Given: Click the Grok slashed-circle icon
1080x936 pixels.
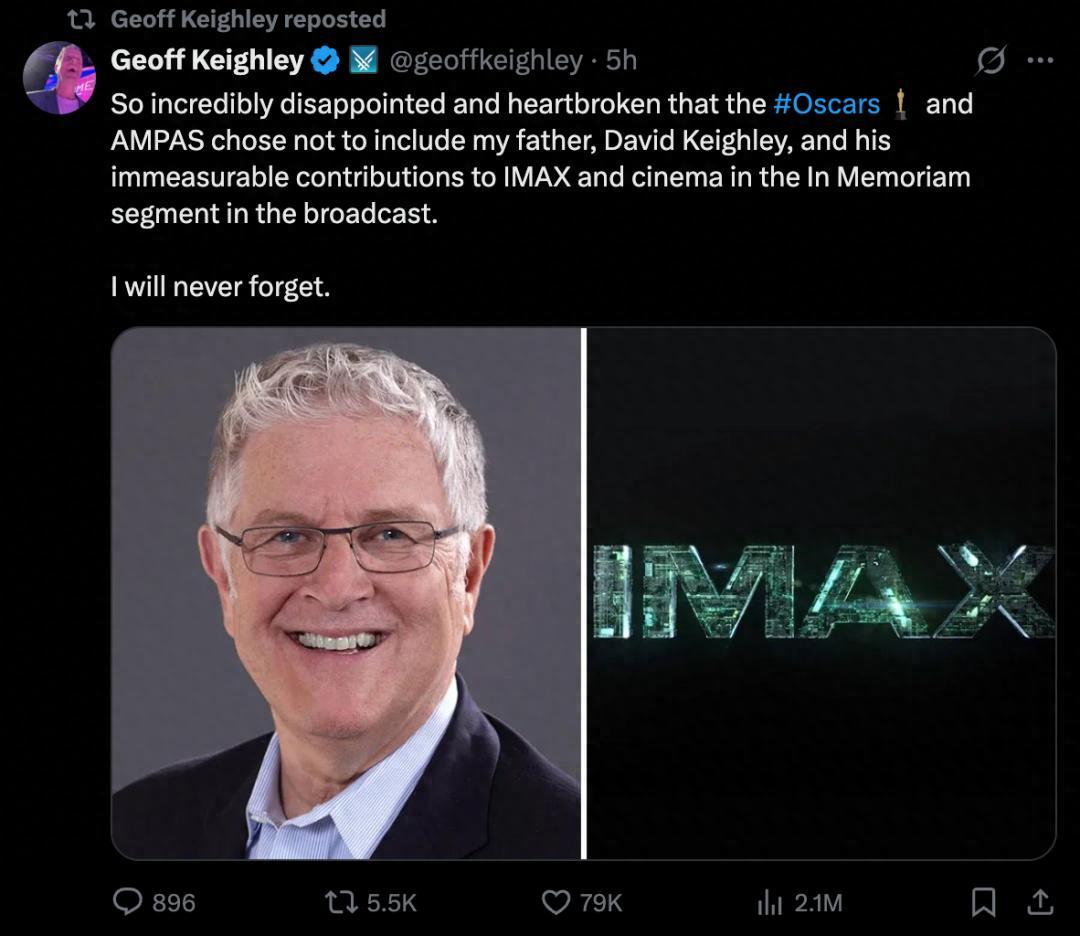Looking at the screenshot, I should (x=991, y=61).
